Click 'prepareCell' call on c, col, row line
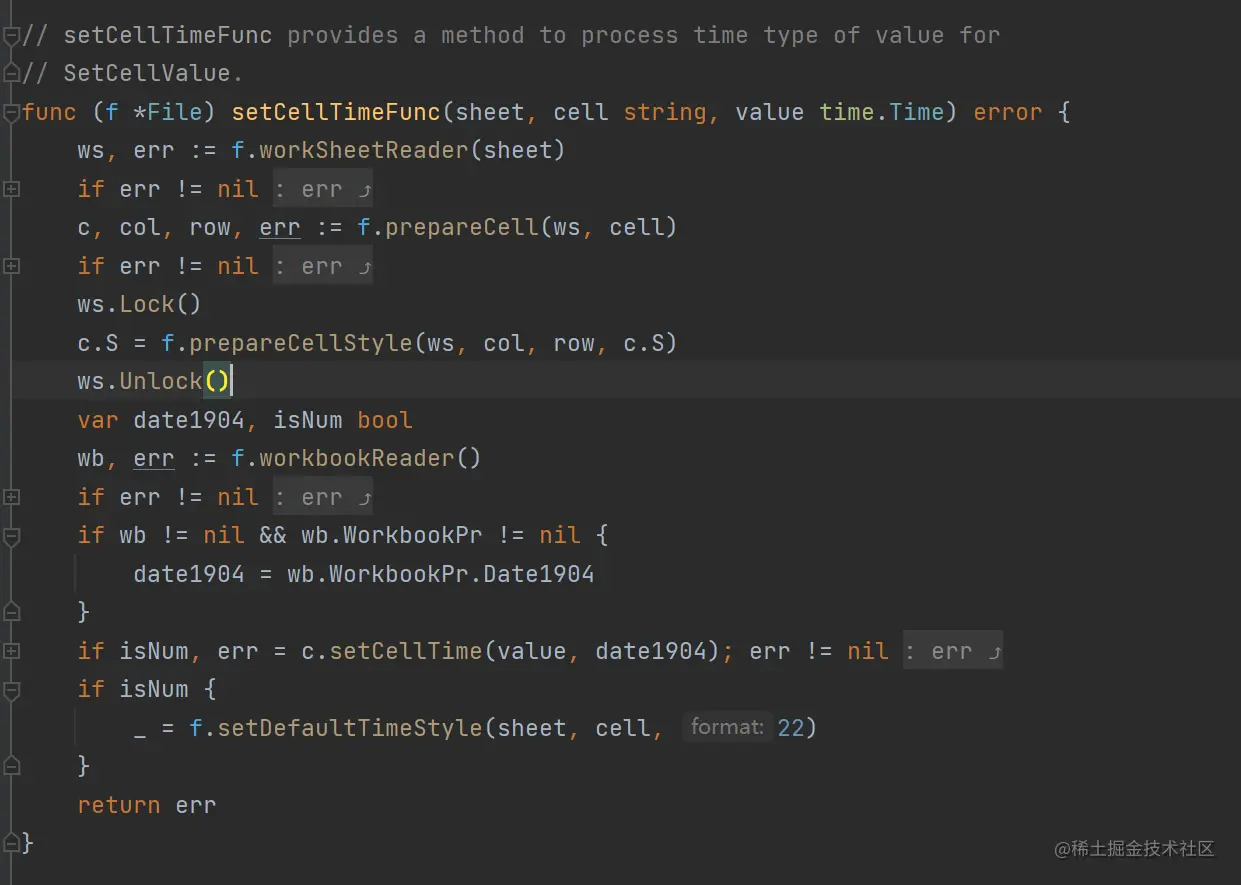The width and height of the screenshot is (1241, 885). (462, 227)
